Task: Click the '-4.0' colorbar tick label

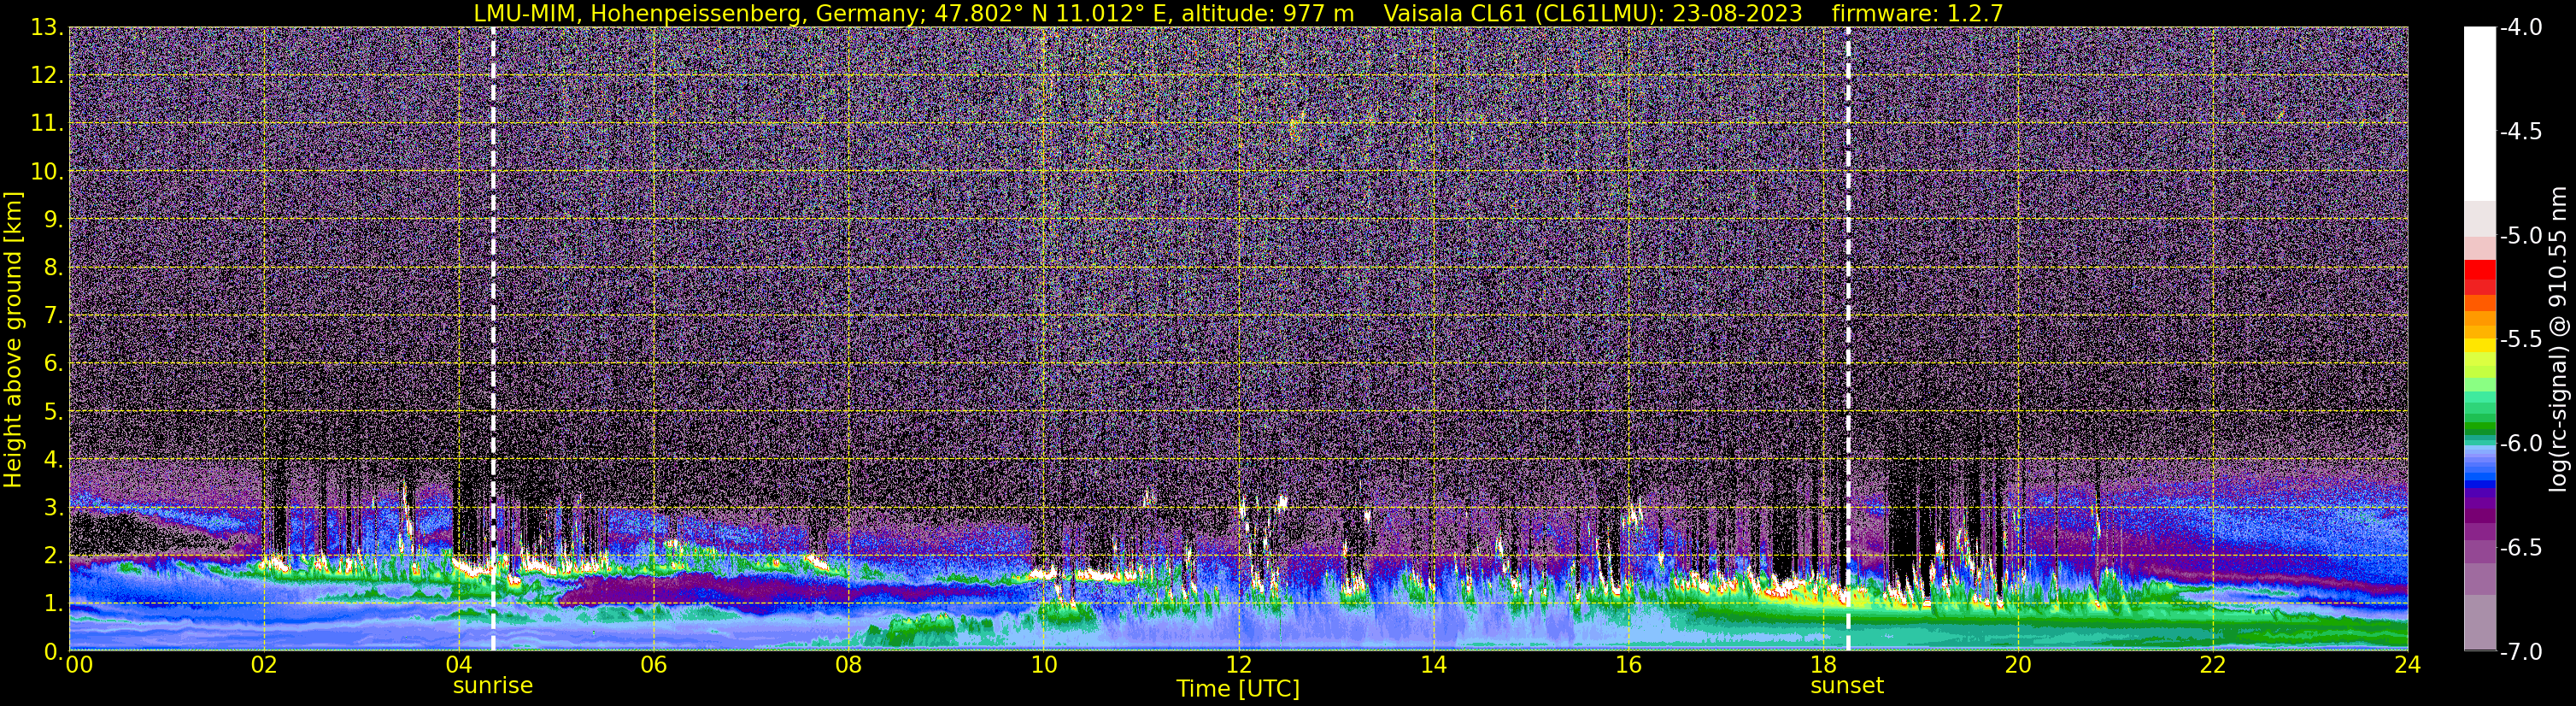Action: coord(2521,28)
